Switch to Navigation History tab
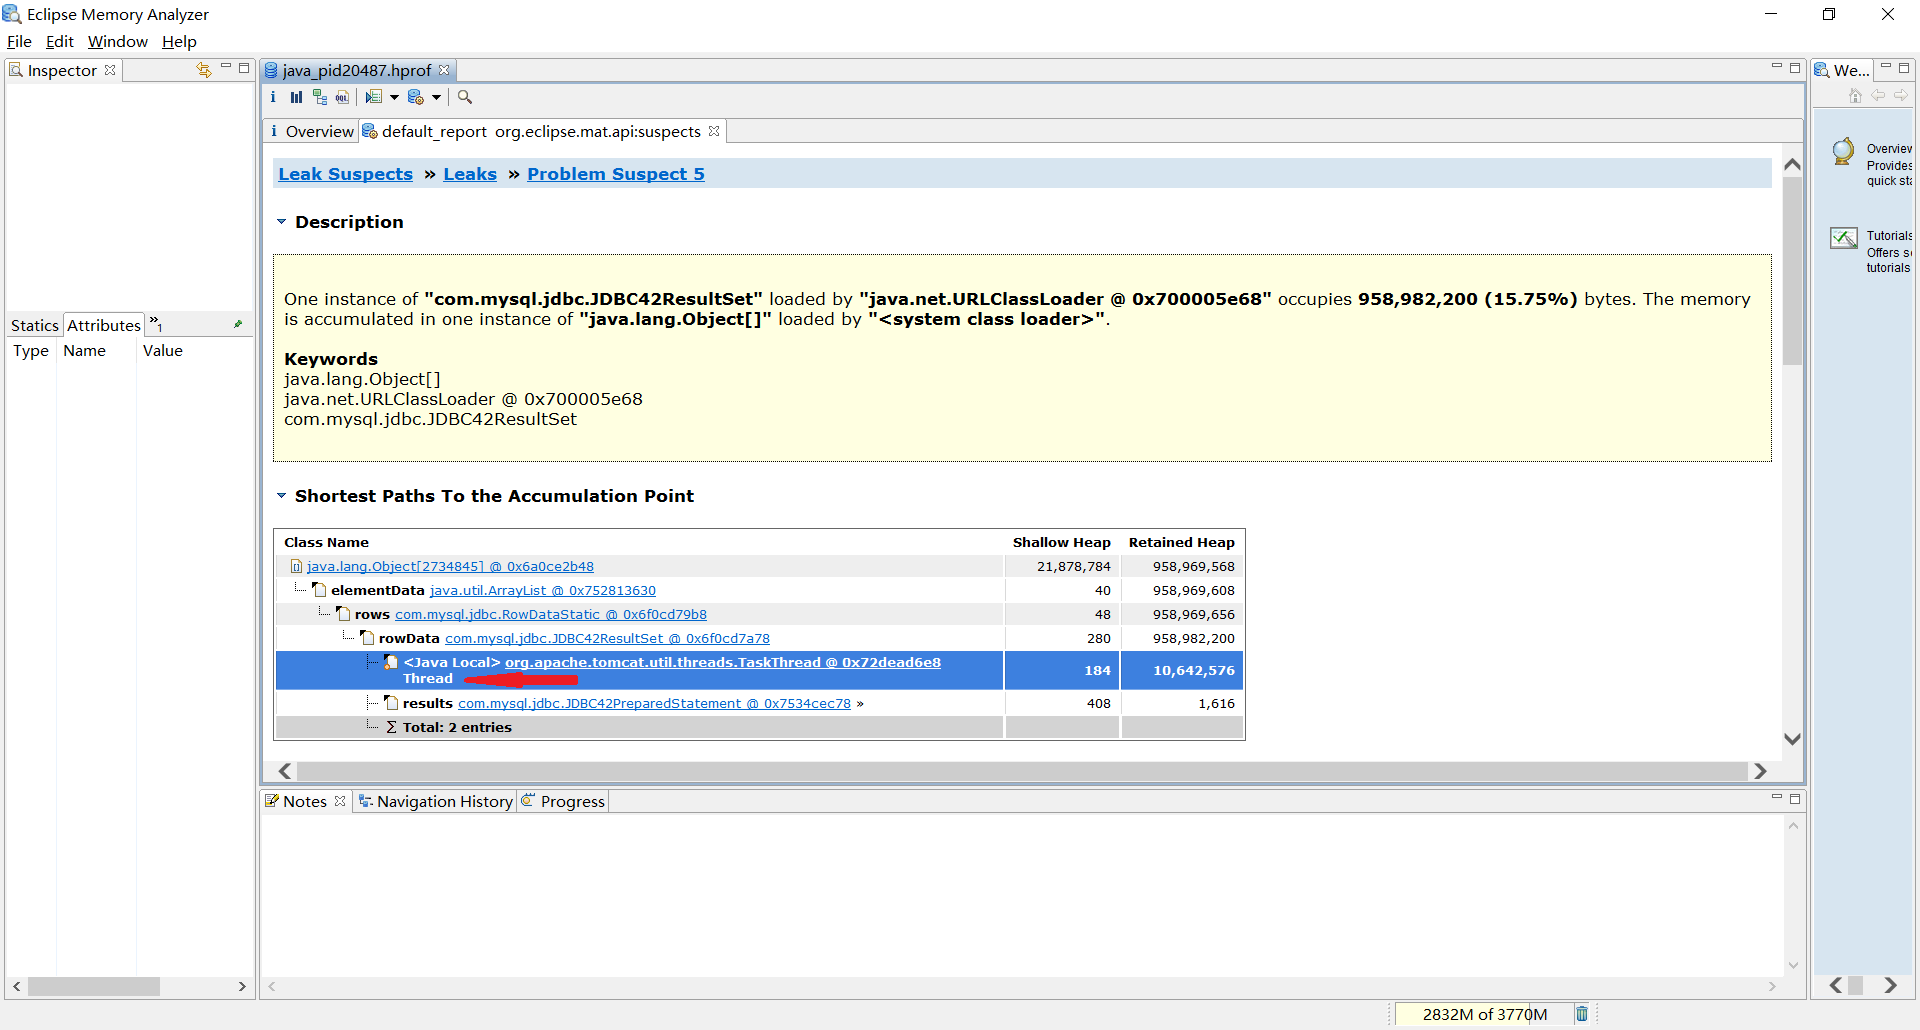The image size is (1920, 1030). 436,801
